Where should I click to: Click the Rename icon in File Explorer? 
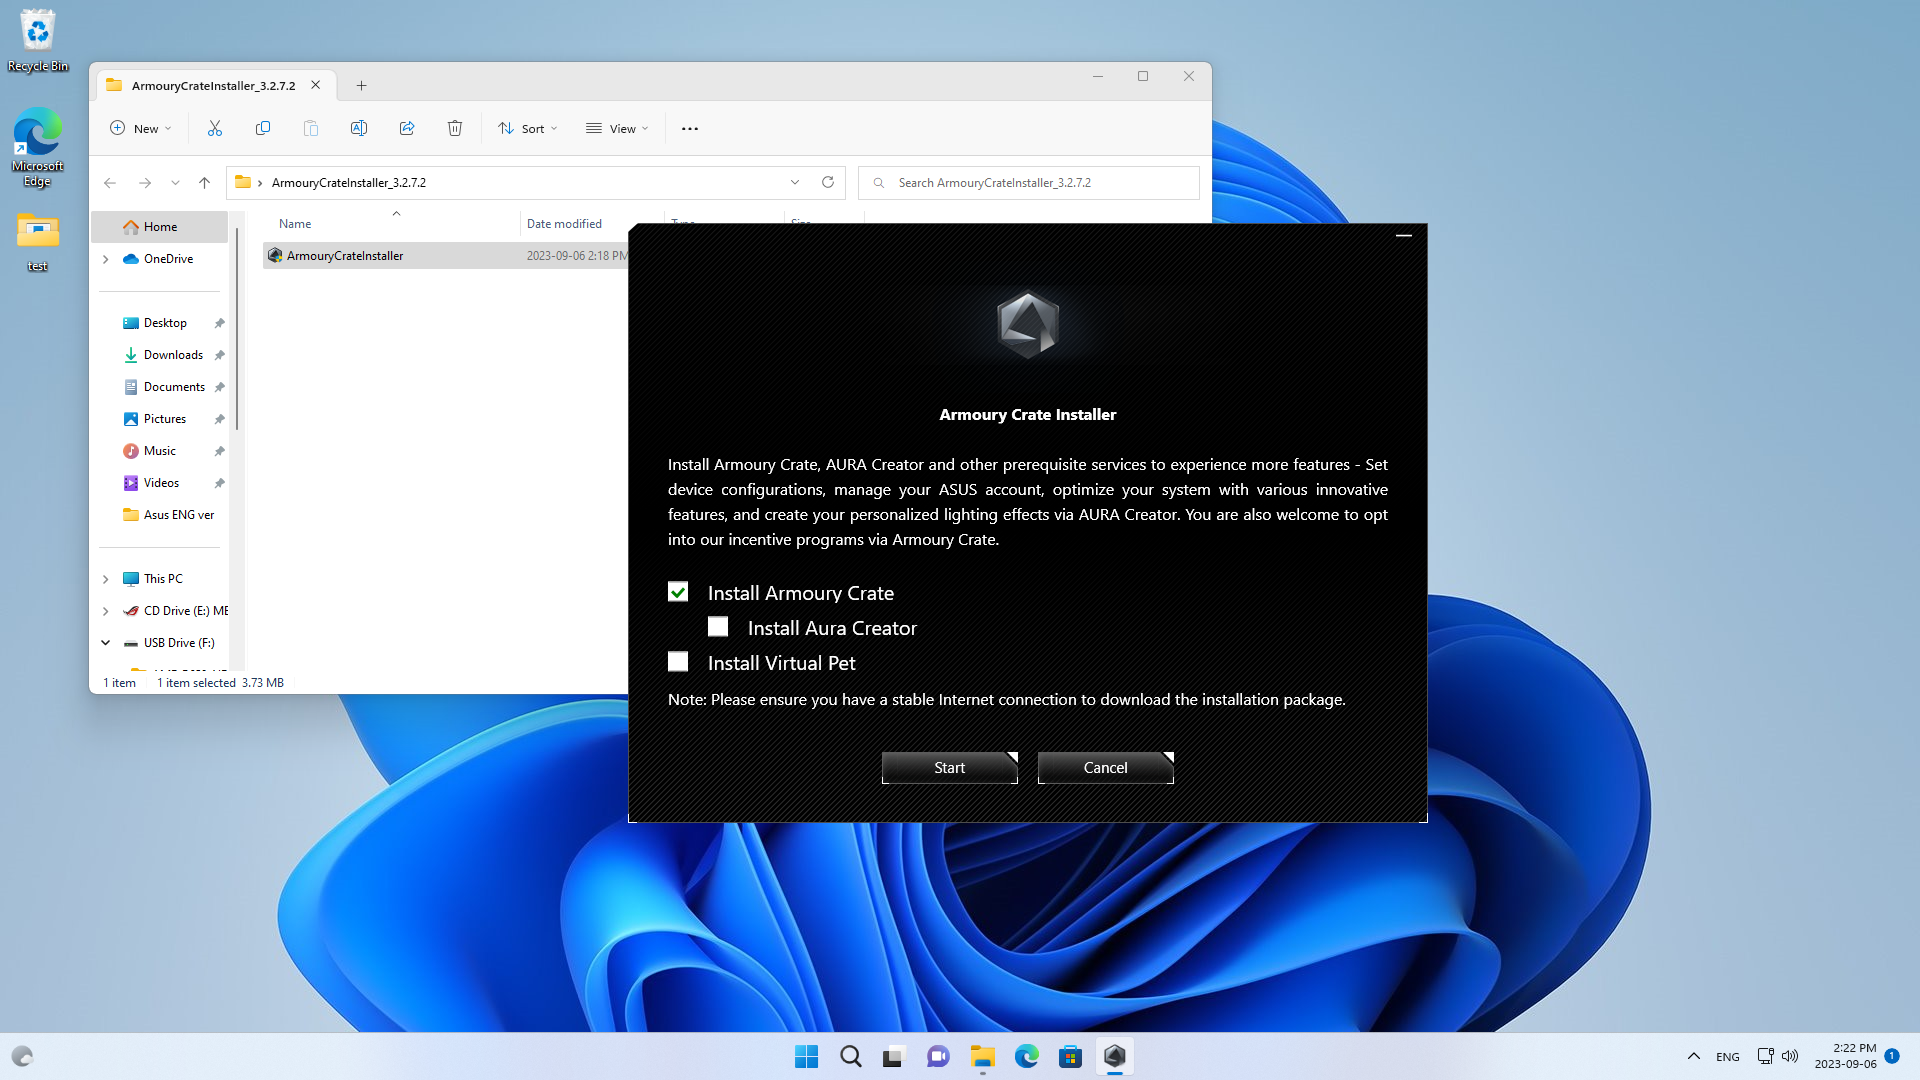pyautogui.click(x=359, y=128)
